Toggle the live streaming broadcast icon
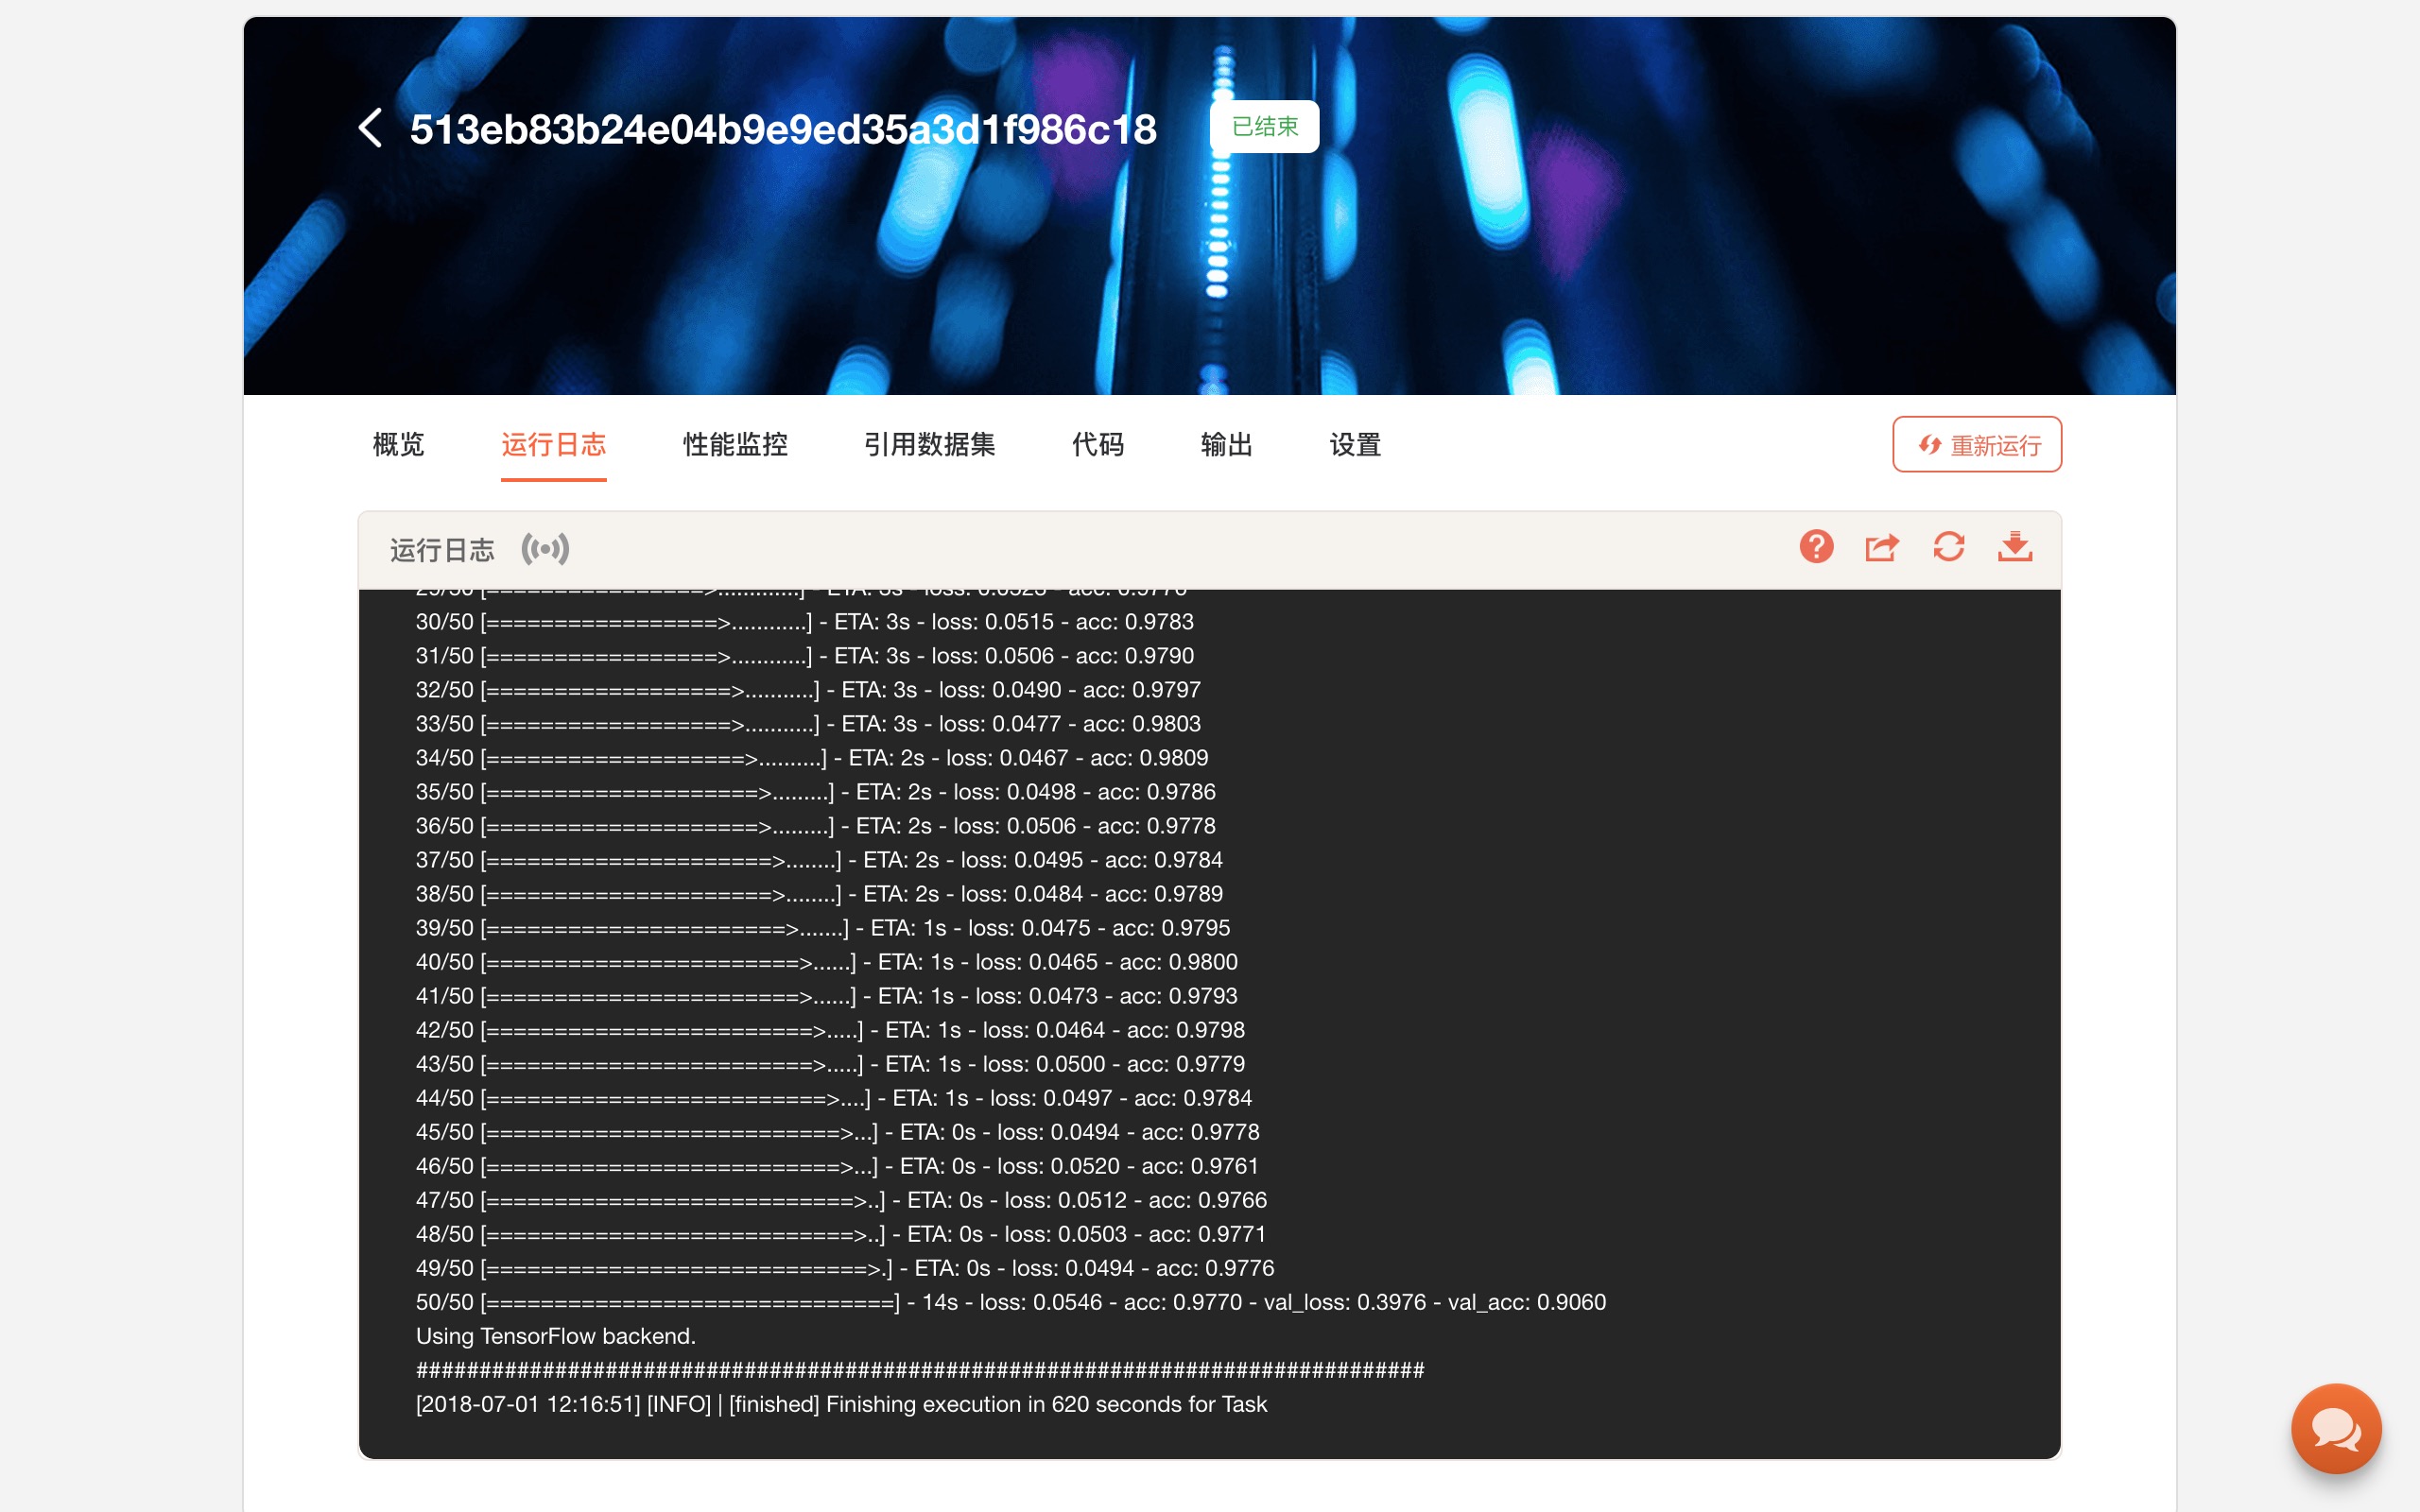 point(545,549)
